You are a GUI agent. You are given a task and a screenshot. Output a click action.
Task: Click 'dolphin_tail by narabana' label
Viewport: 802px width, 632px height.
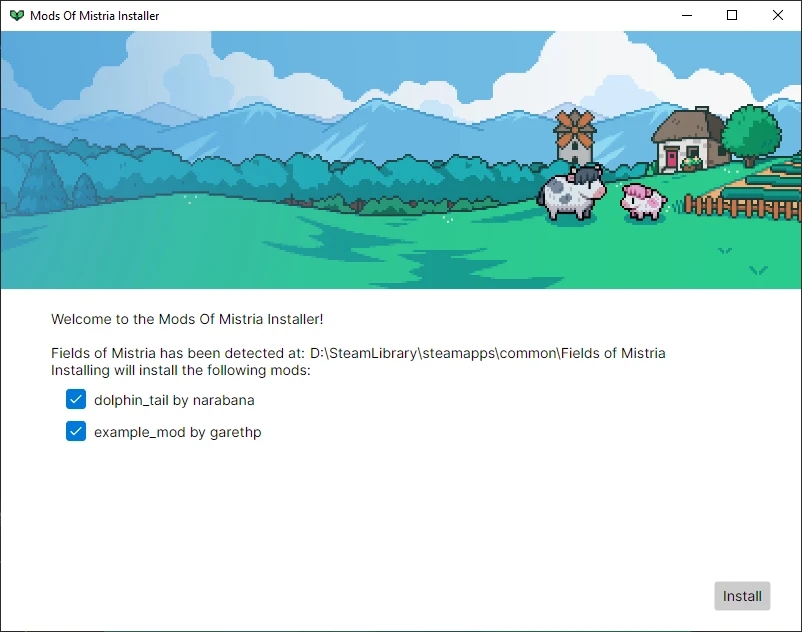(x=174, y=400)
